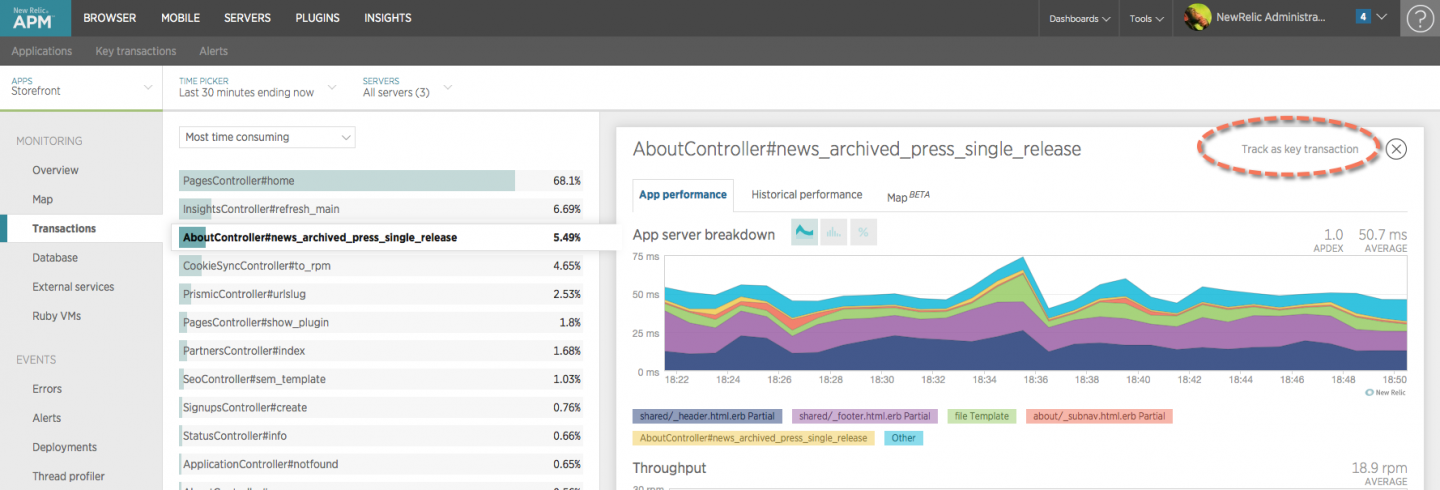Open the Alerts sub-menu item
The image size is (1440, 490).
pos(213,51)
